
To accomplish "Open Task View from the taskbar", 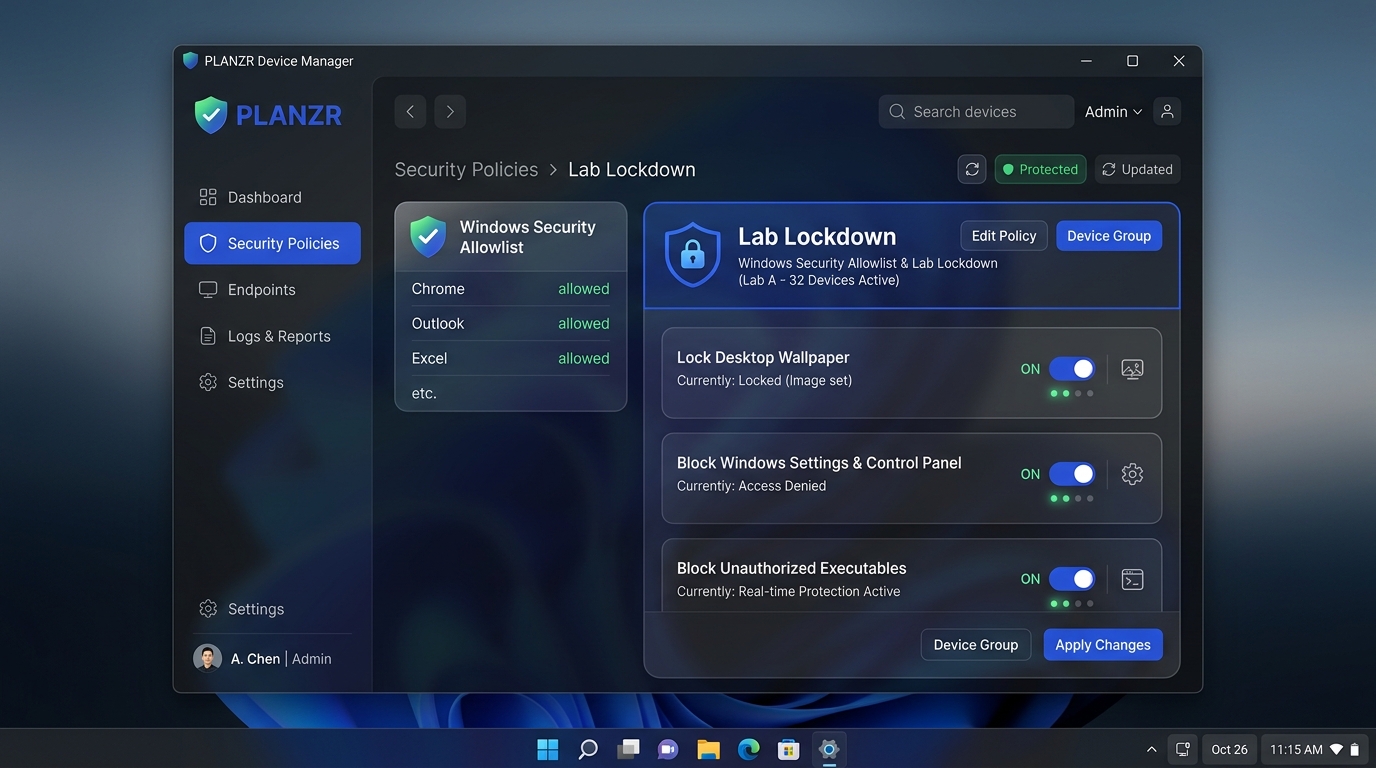I will click(x=628, y=749).
